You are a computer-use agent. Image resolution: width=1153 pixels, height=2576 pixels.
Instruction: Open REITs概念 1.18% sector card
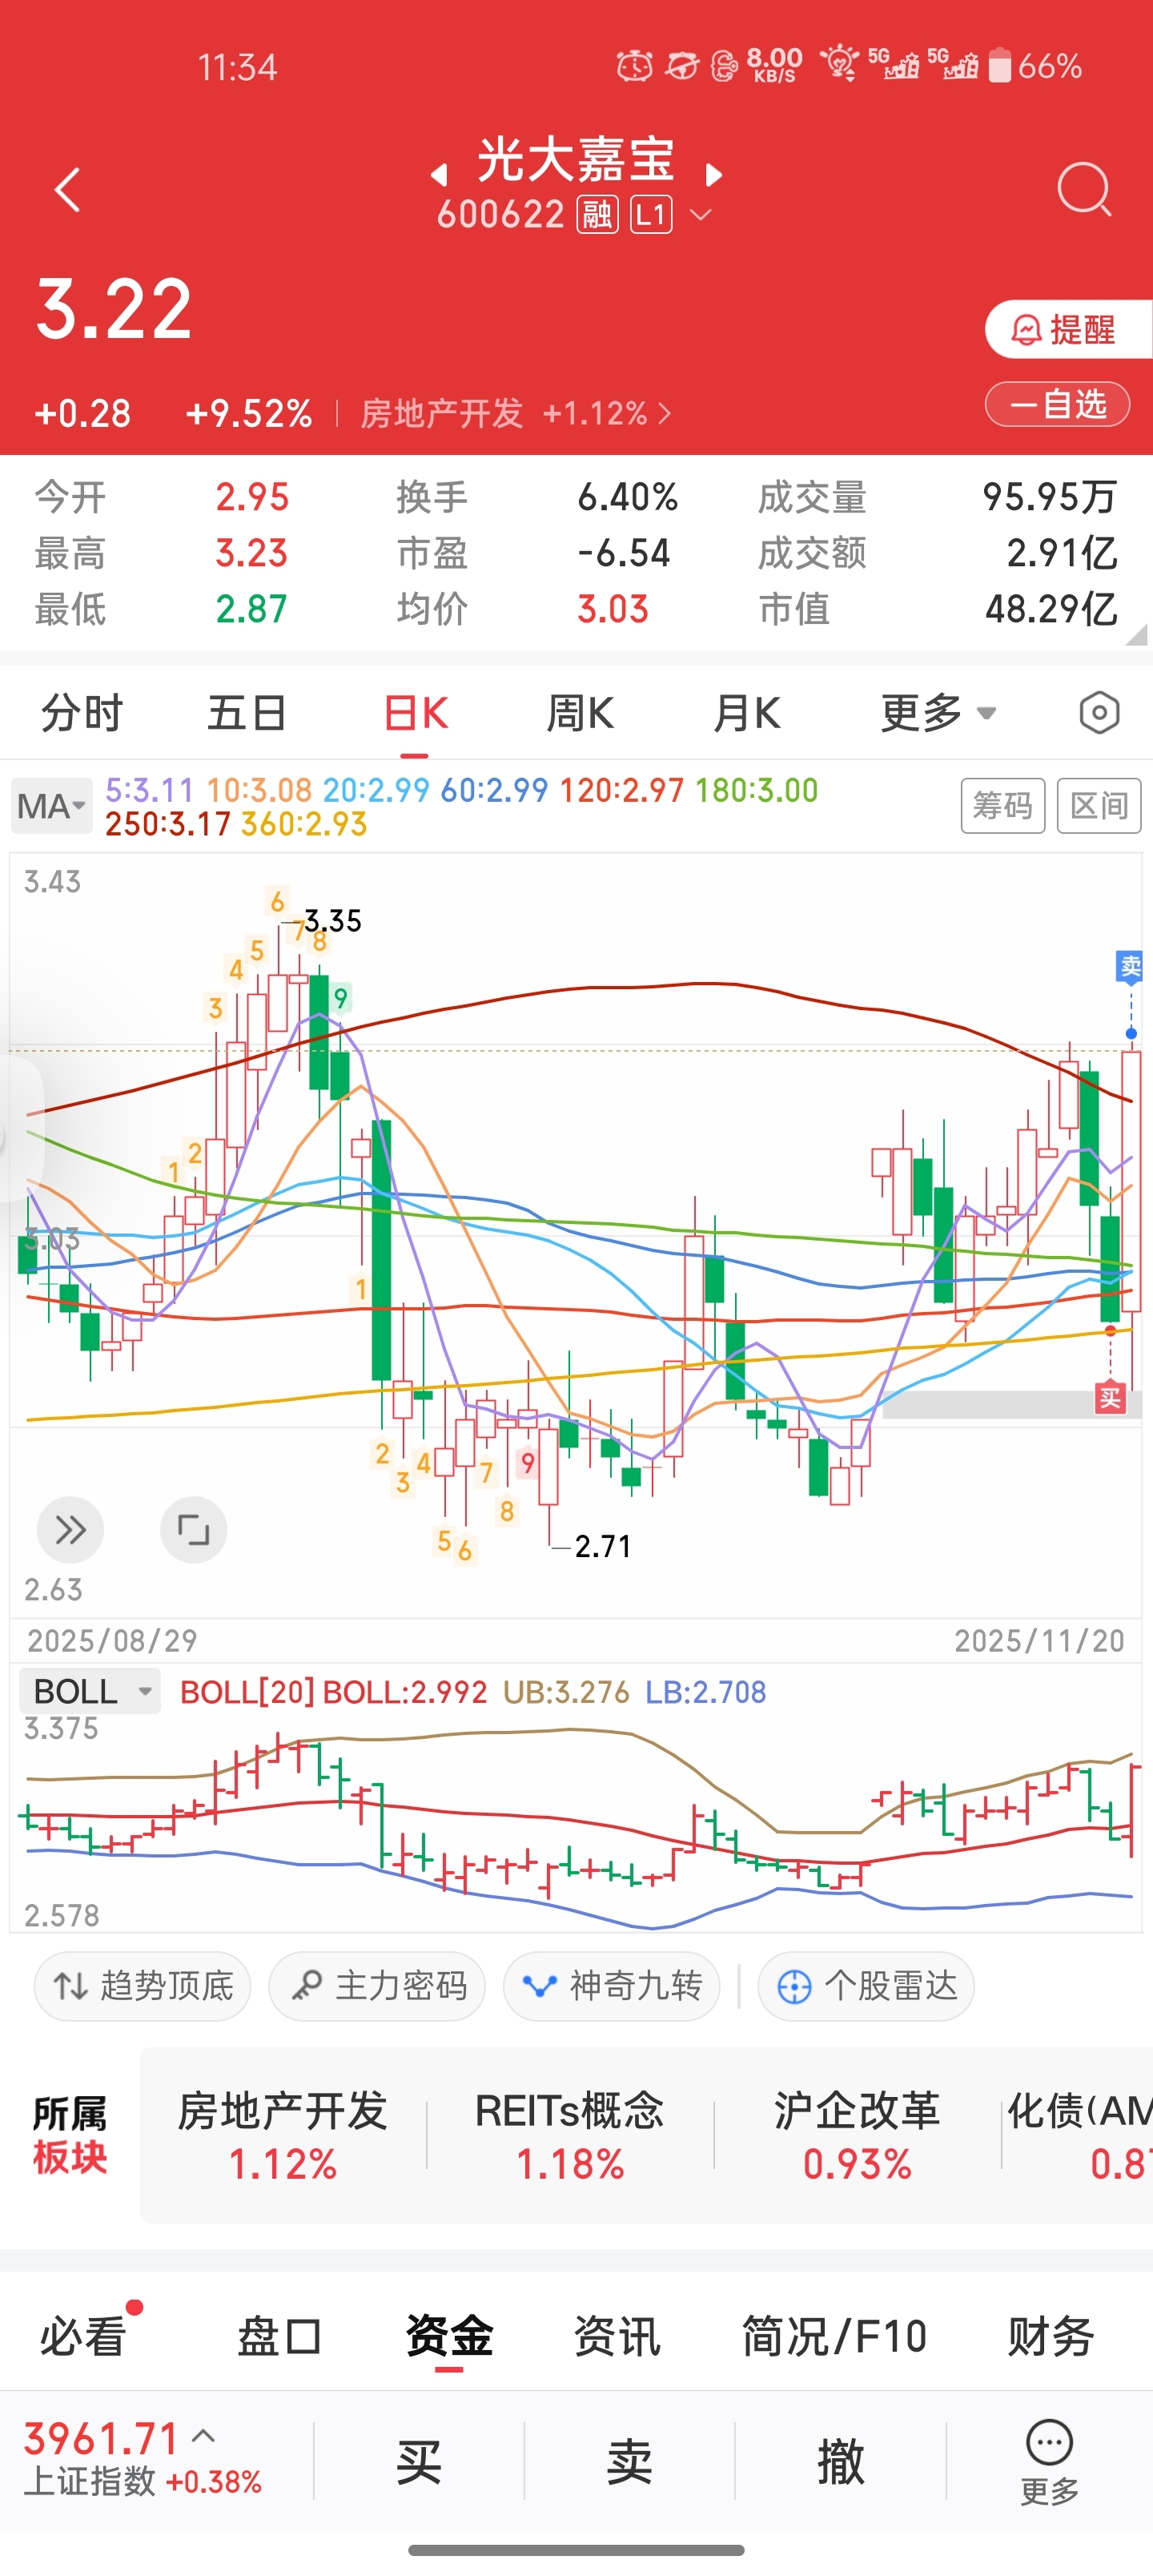point(570,2137)
